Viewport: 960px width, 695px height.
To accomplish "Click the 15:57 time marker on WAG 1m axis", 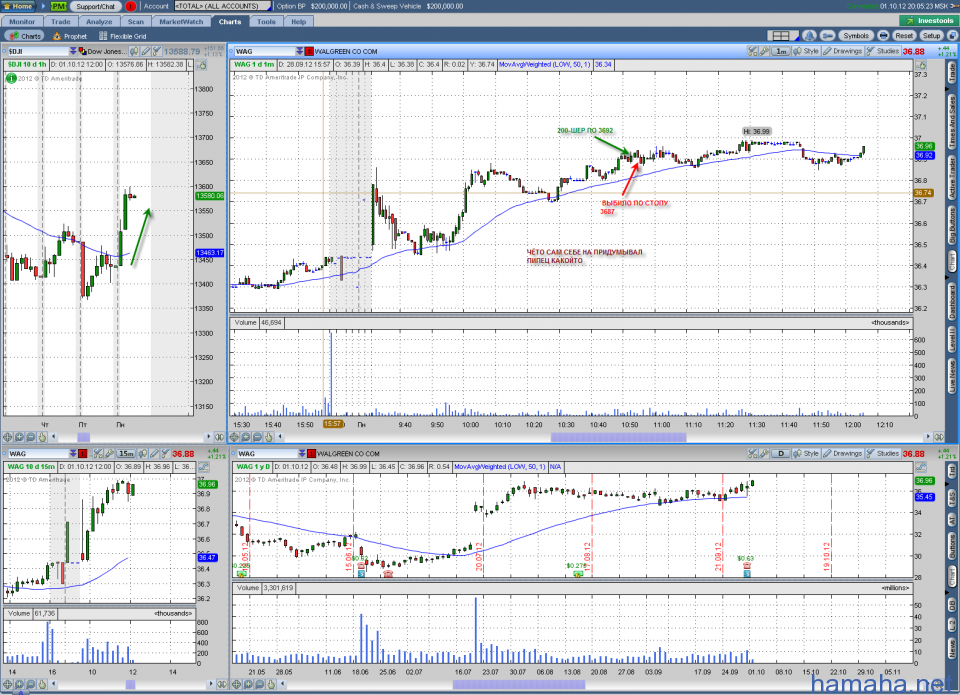I will click(333, 424).
